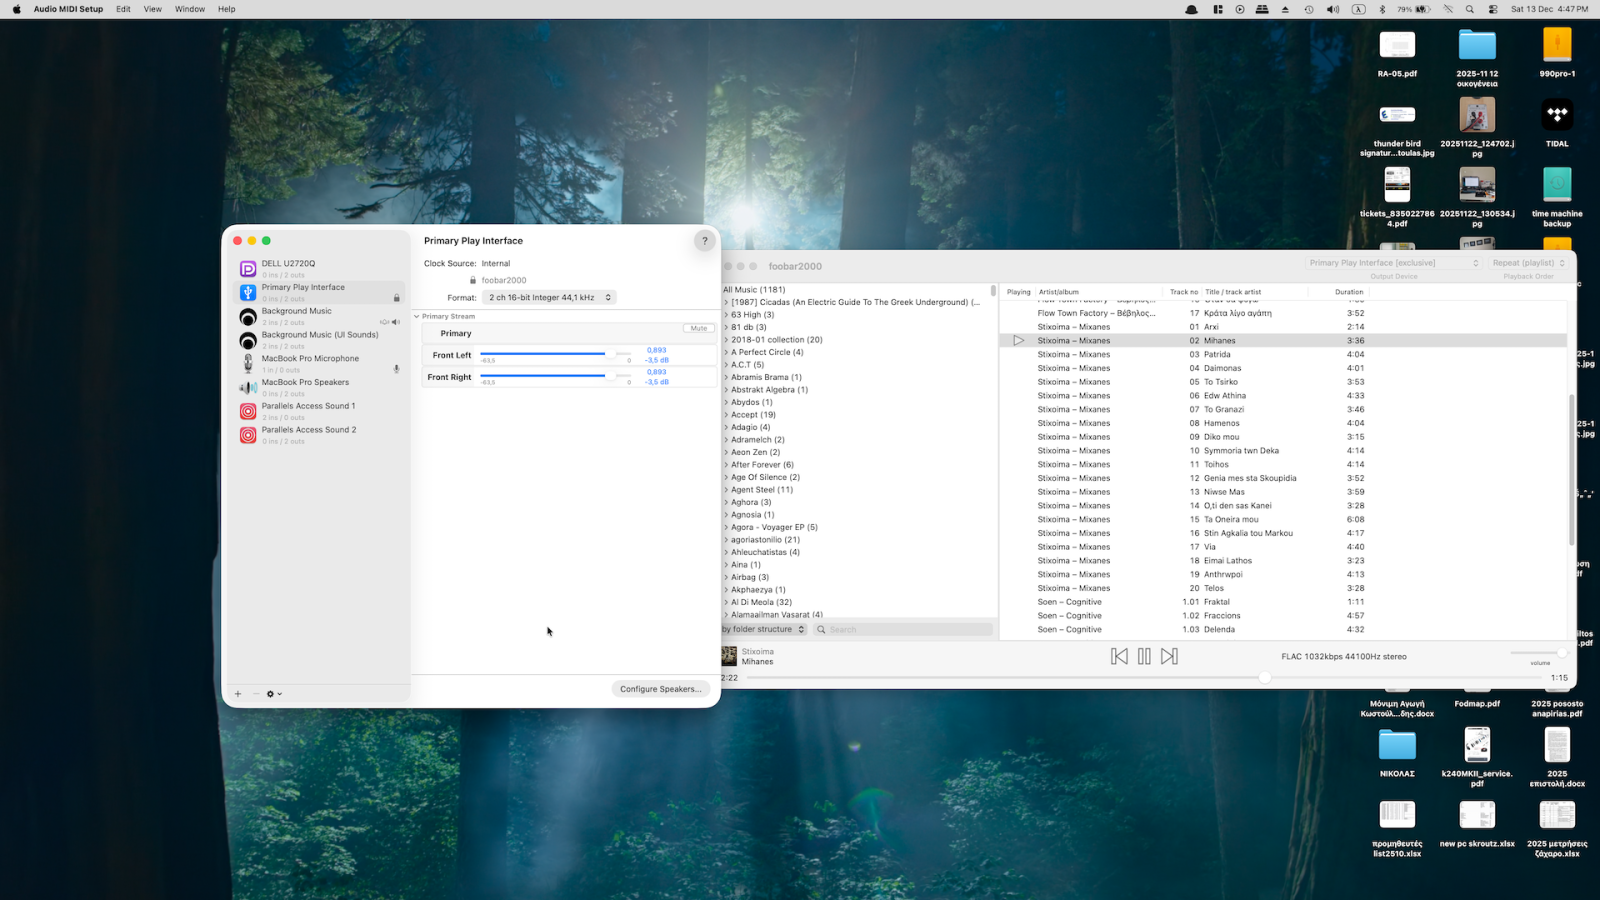Open the Window menu
Screen dimensions: 1600x900
(x=189, y=9)
